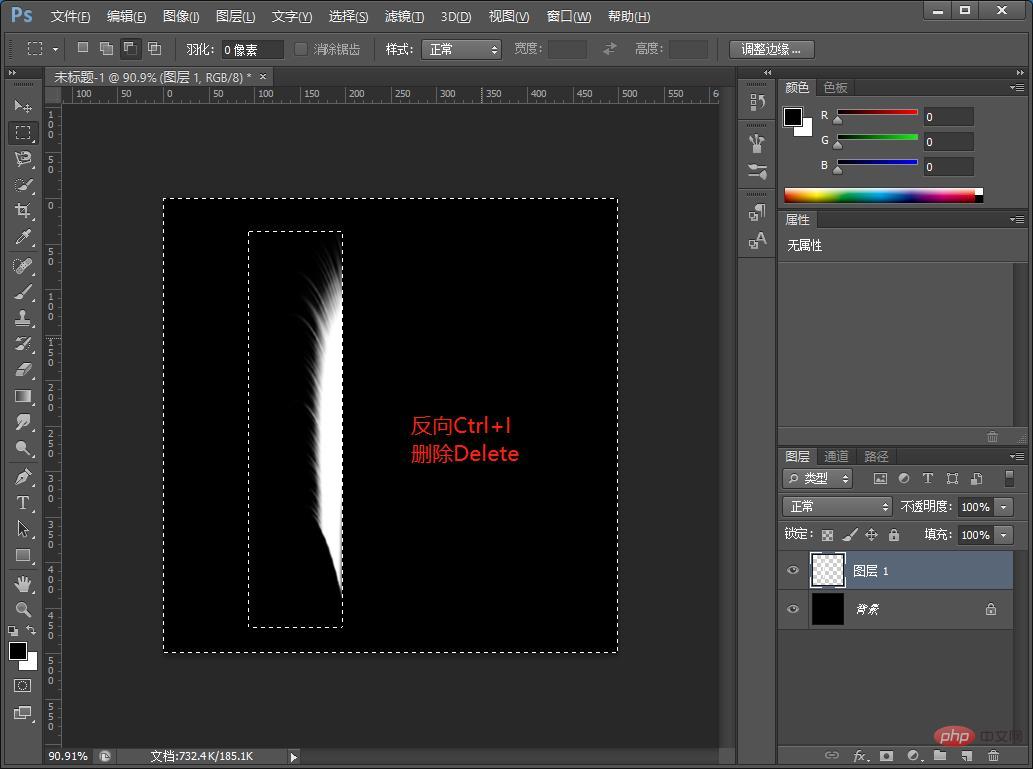
Task: Choose the Eyedropper tool
Action: click(x=23, y=237)
